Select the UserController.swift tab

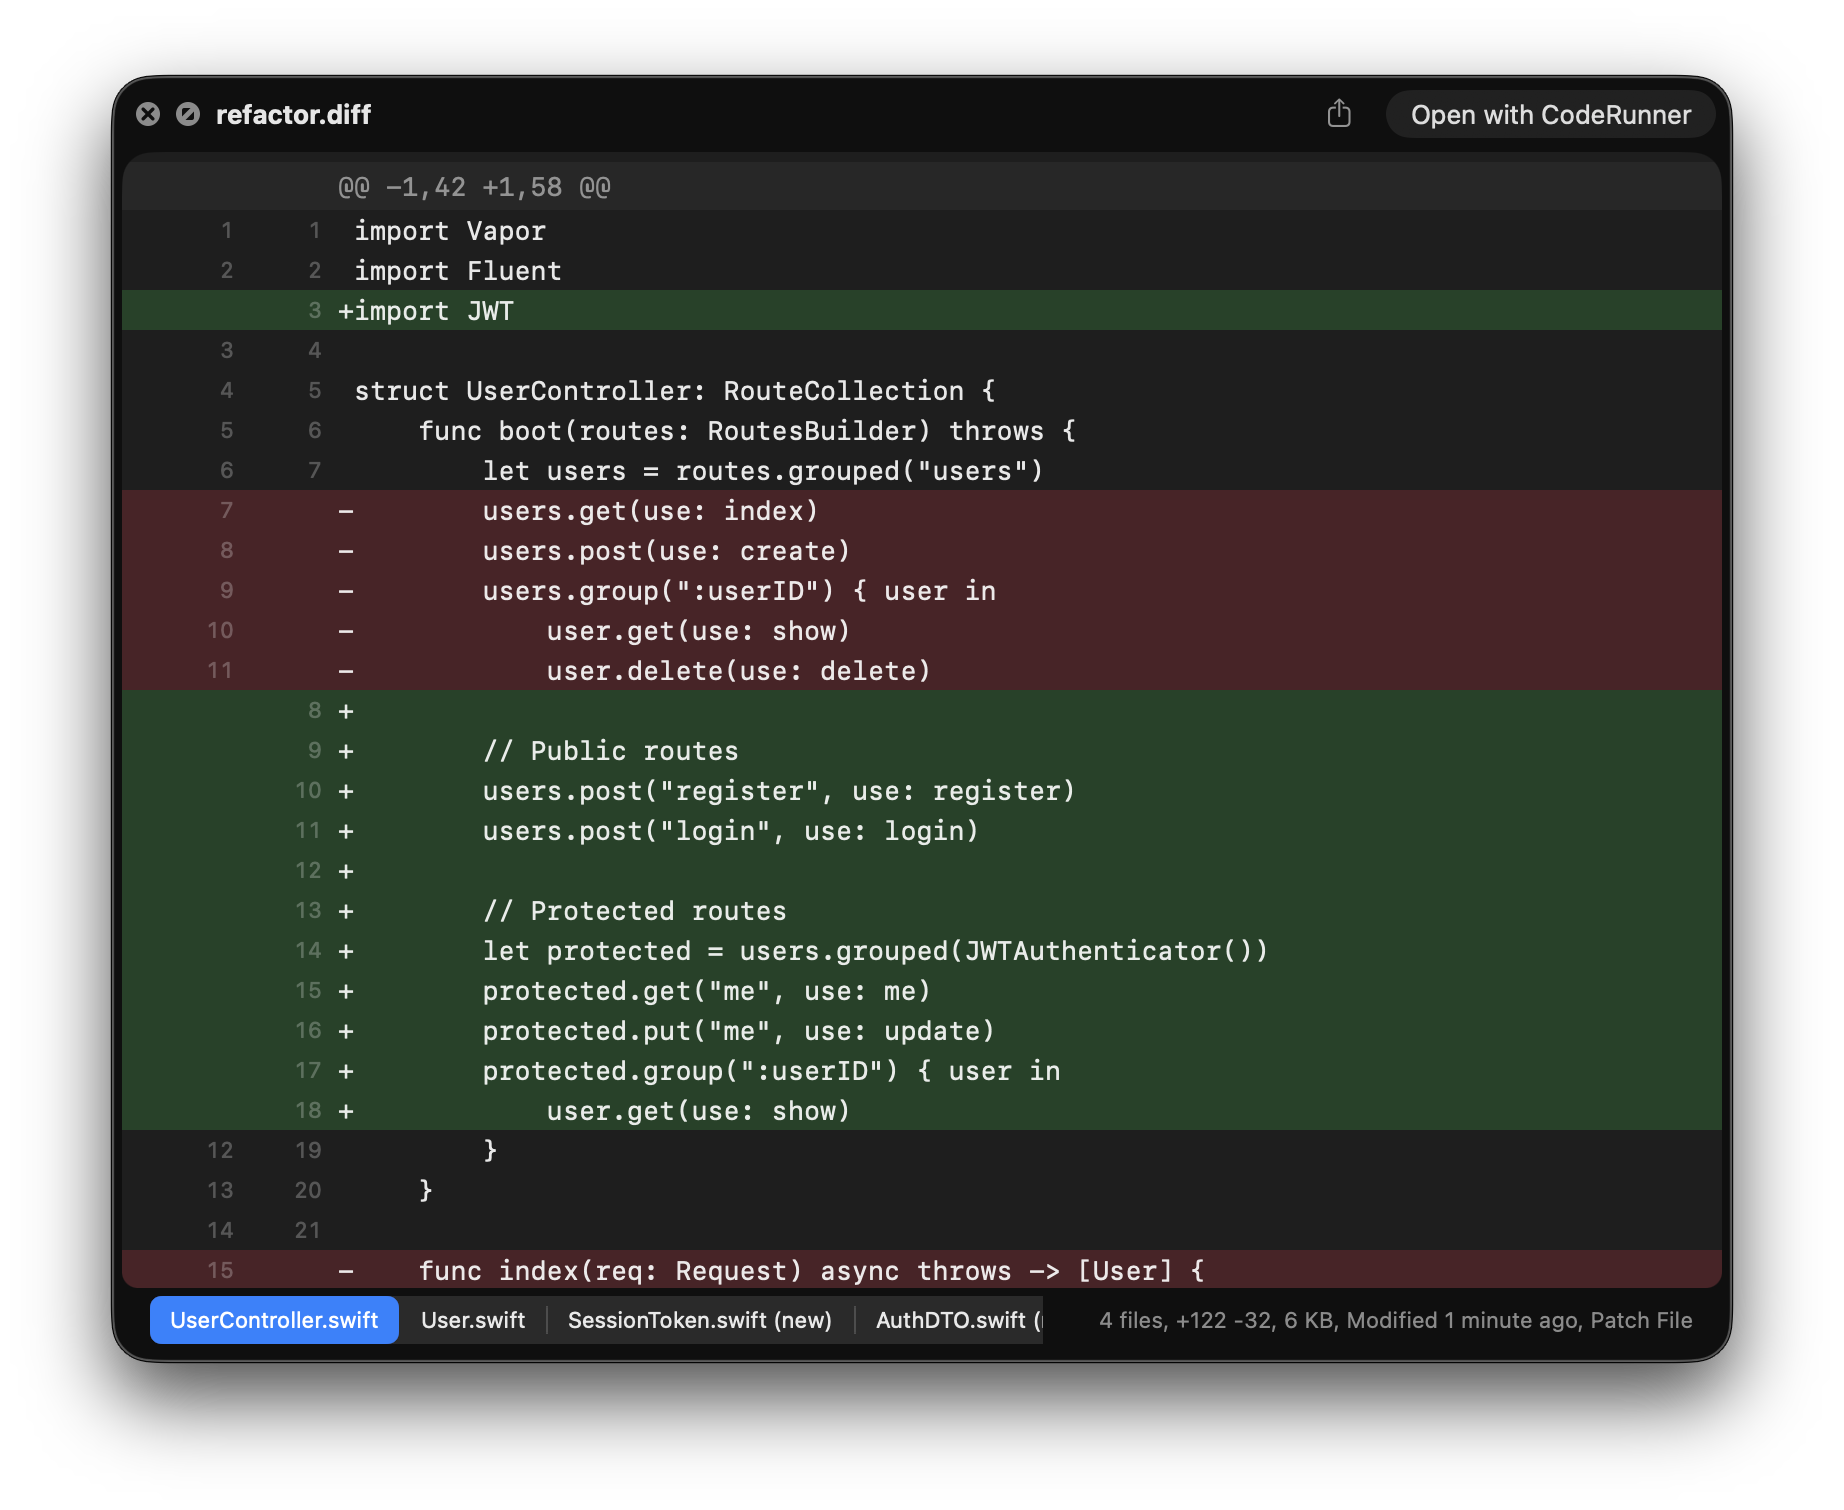[x=274, y=1320]
